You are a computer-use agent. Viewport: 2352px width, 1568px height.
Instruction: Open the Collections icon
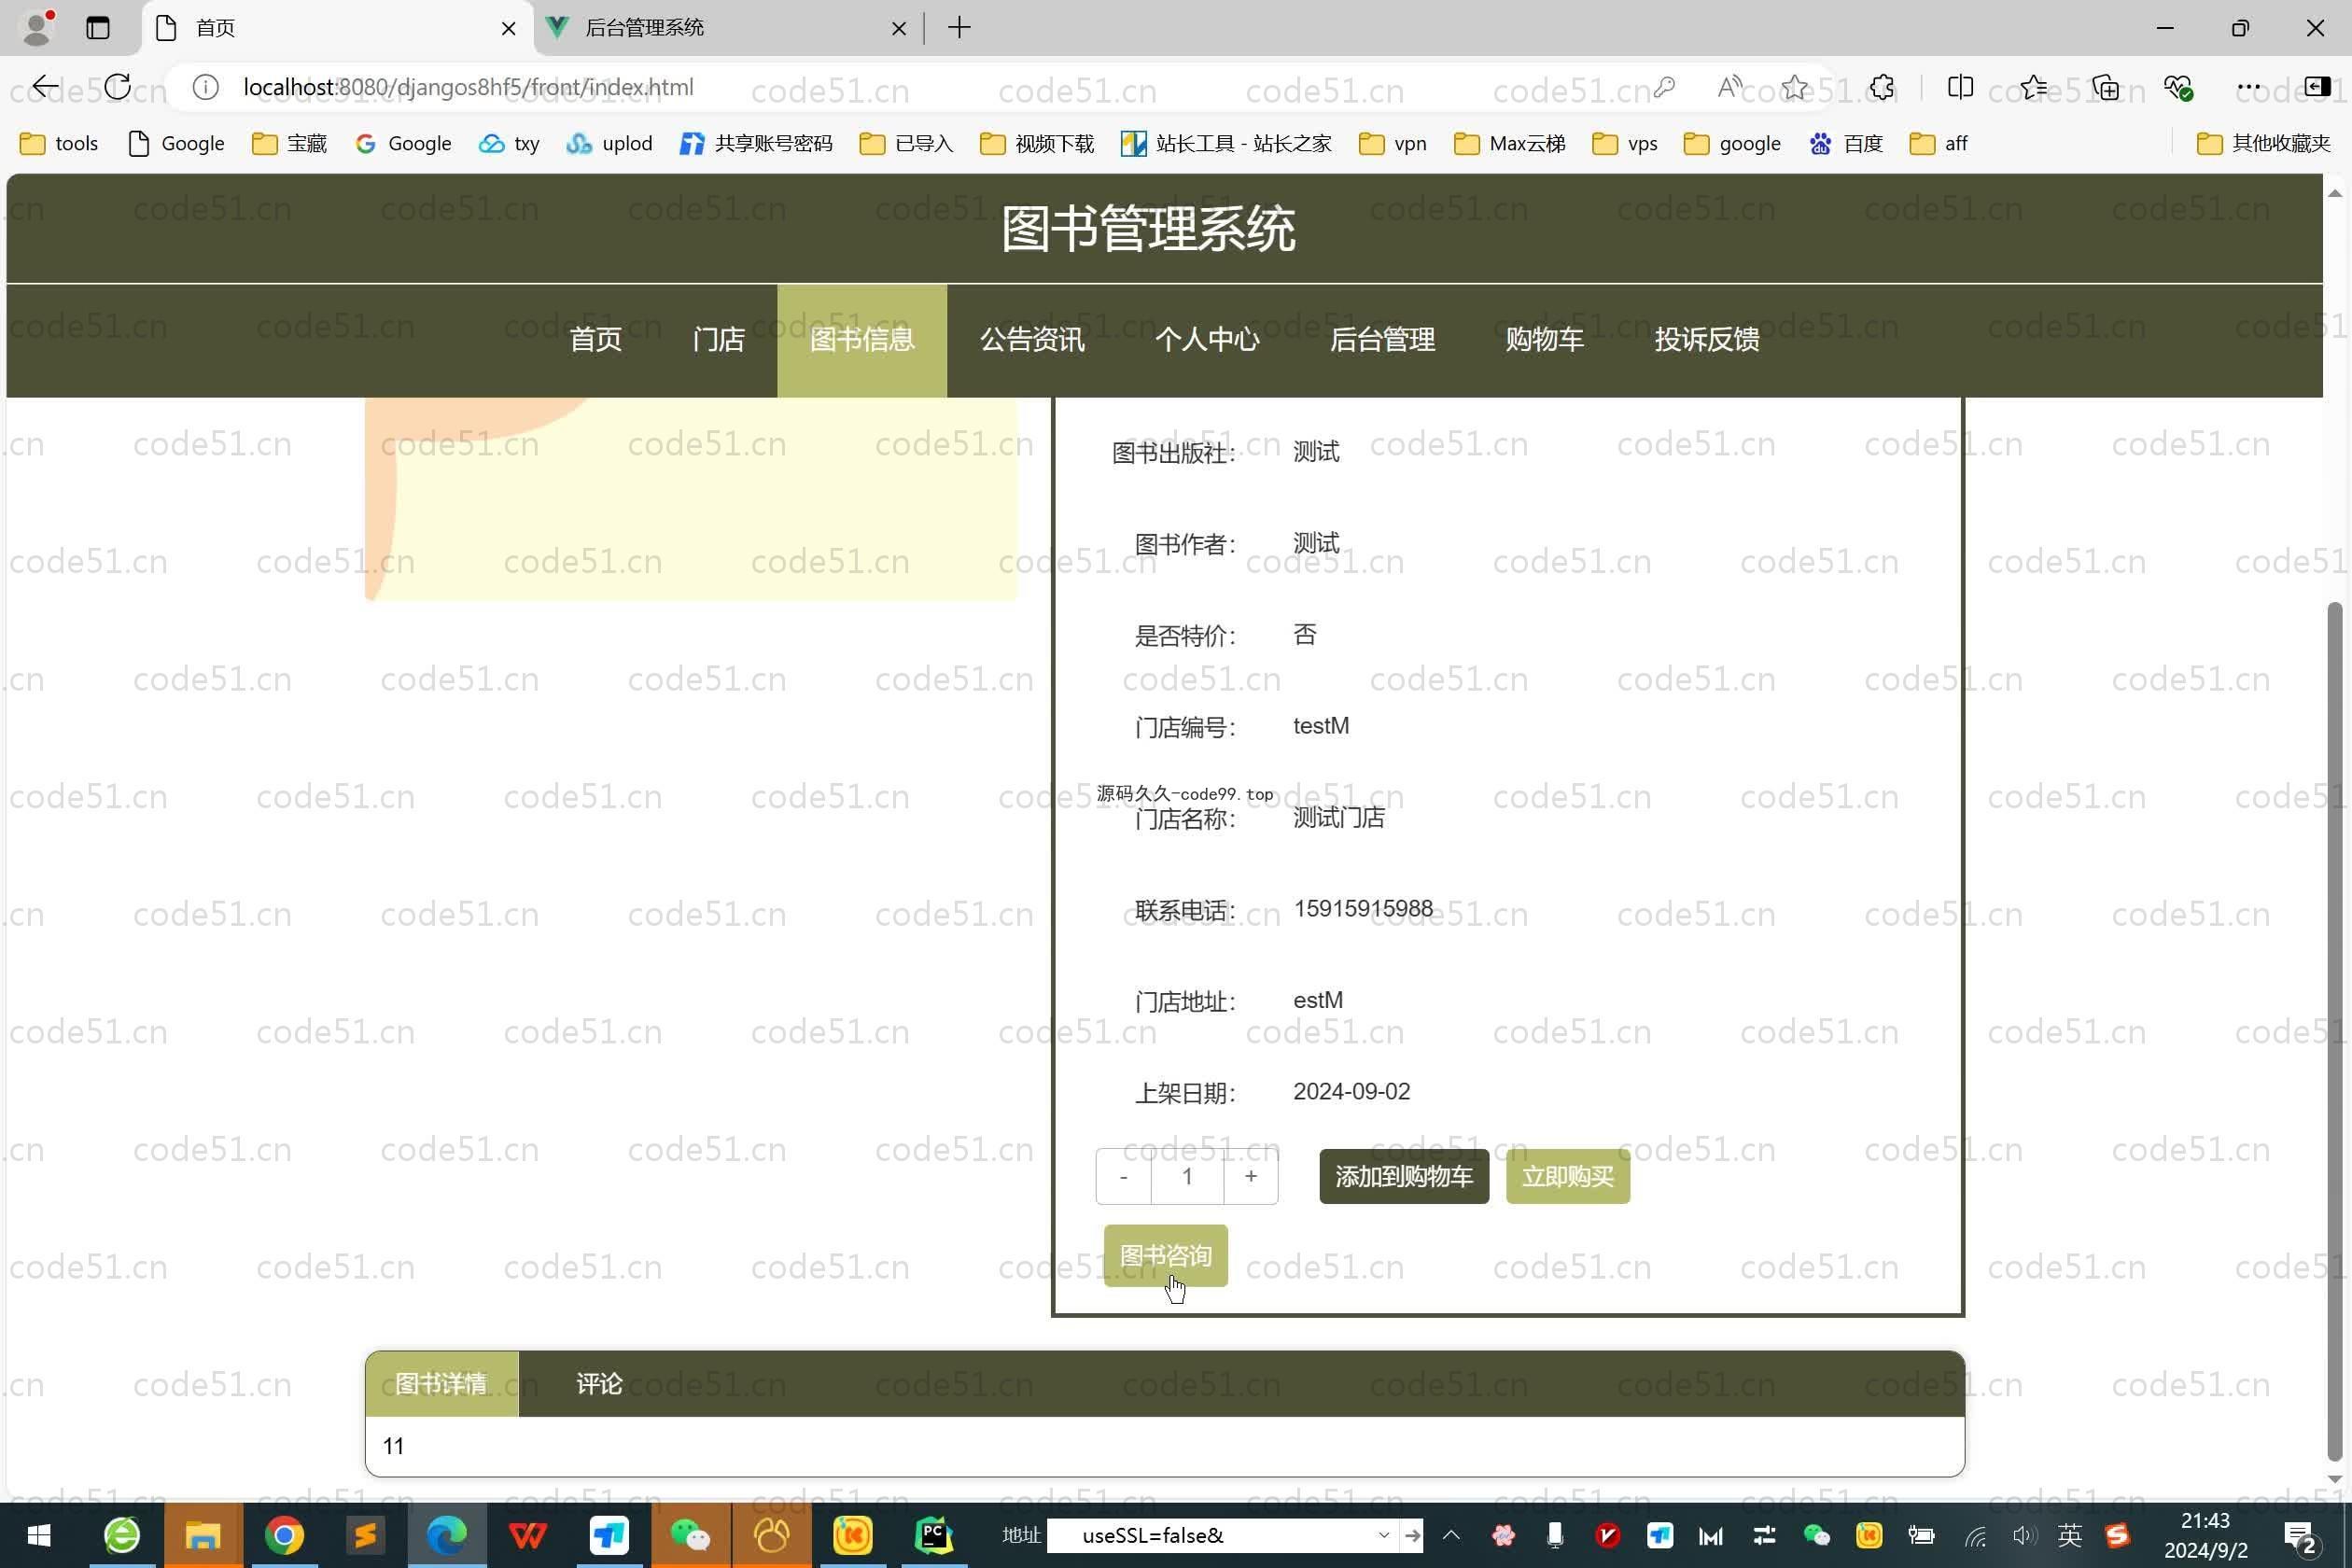coord(2105,87)
